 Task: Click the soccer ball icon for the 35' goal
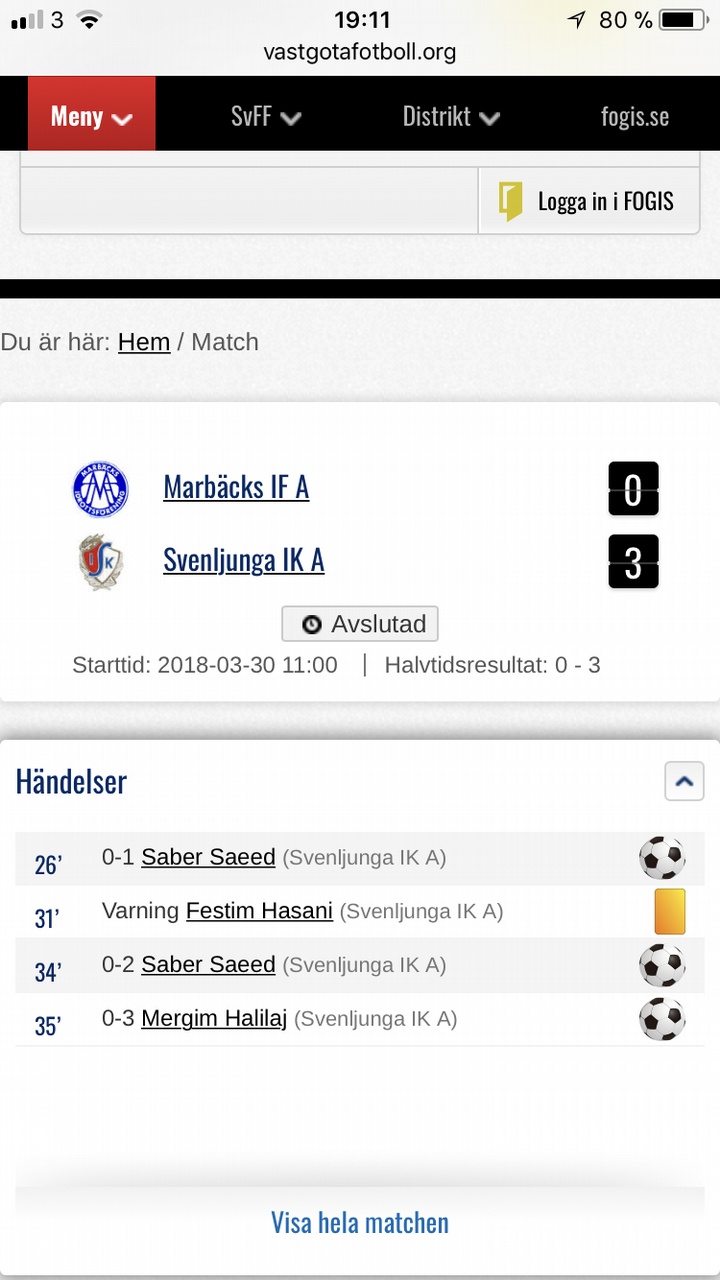(x=662, y=1020)
